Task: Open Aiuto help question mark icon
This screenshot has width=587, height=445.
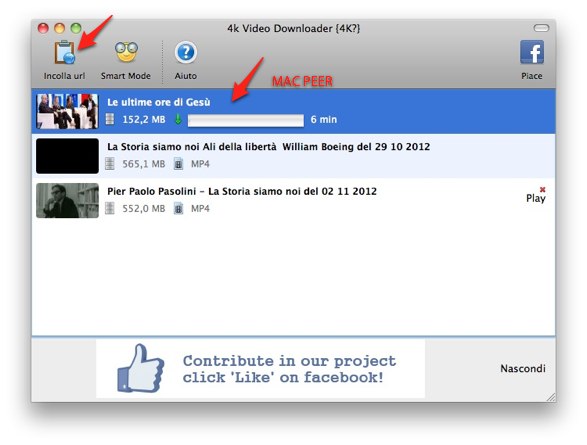Action: tap(185, 52)
